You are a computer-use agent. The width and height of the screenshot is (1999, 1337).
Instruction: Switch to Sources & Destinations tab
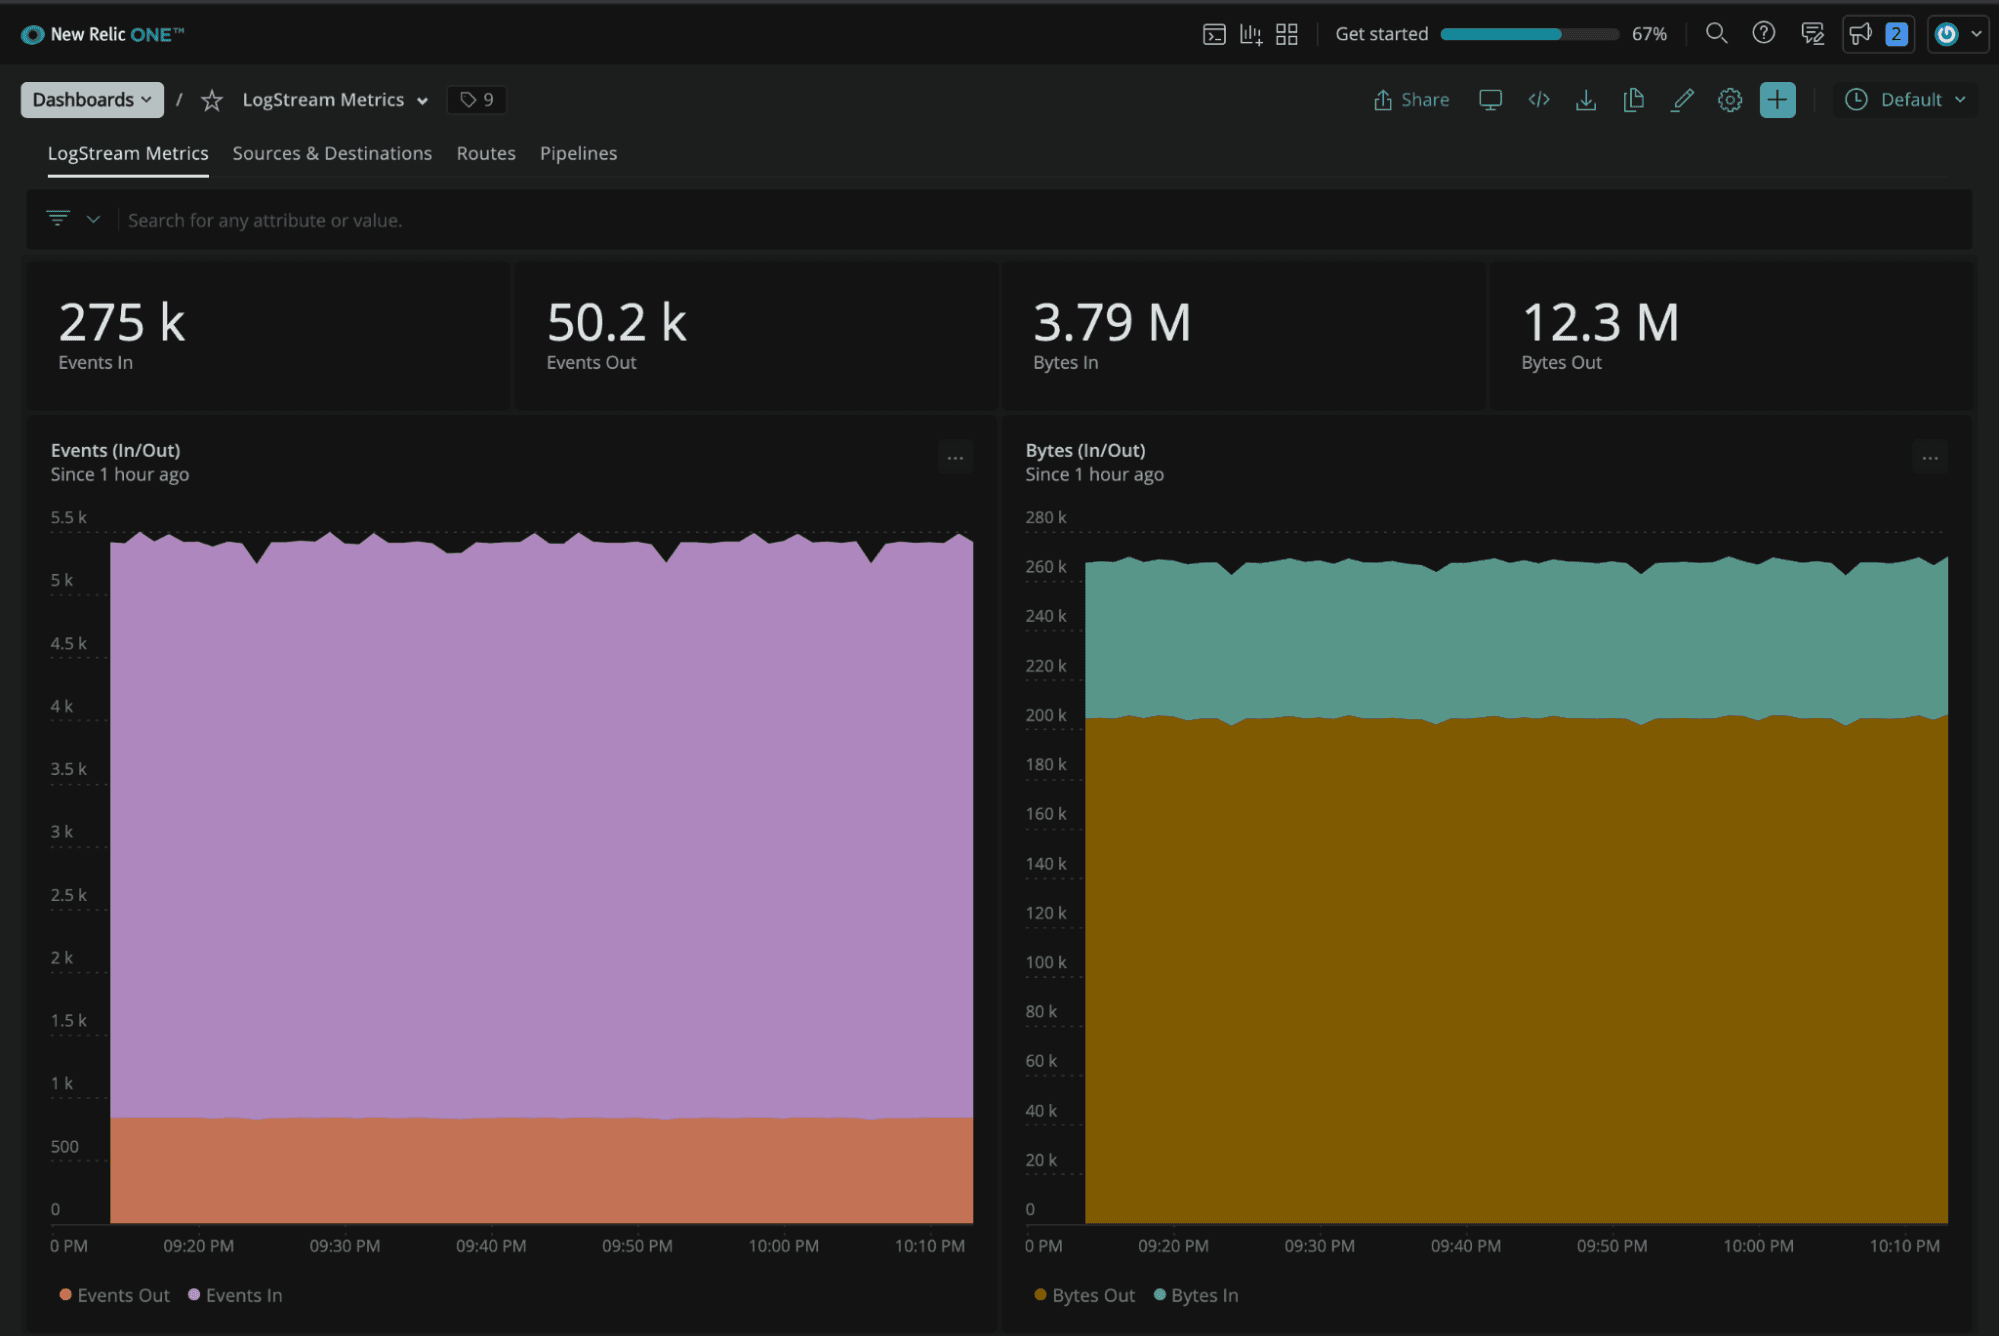(332, 153)
